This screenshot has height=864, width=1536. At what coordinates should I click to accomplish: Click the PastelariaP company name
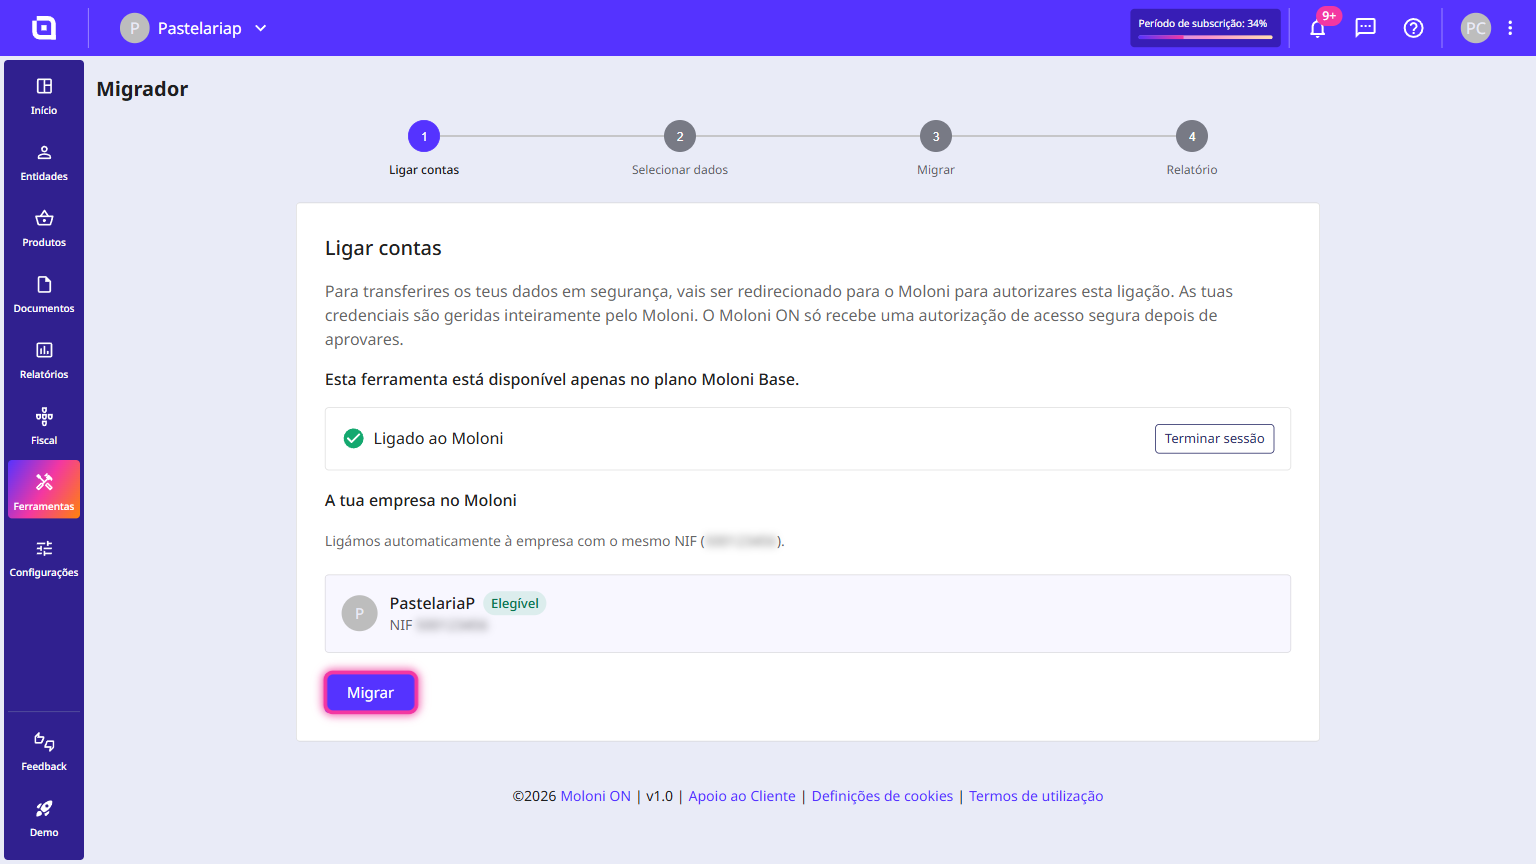click(432, 603)
